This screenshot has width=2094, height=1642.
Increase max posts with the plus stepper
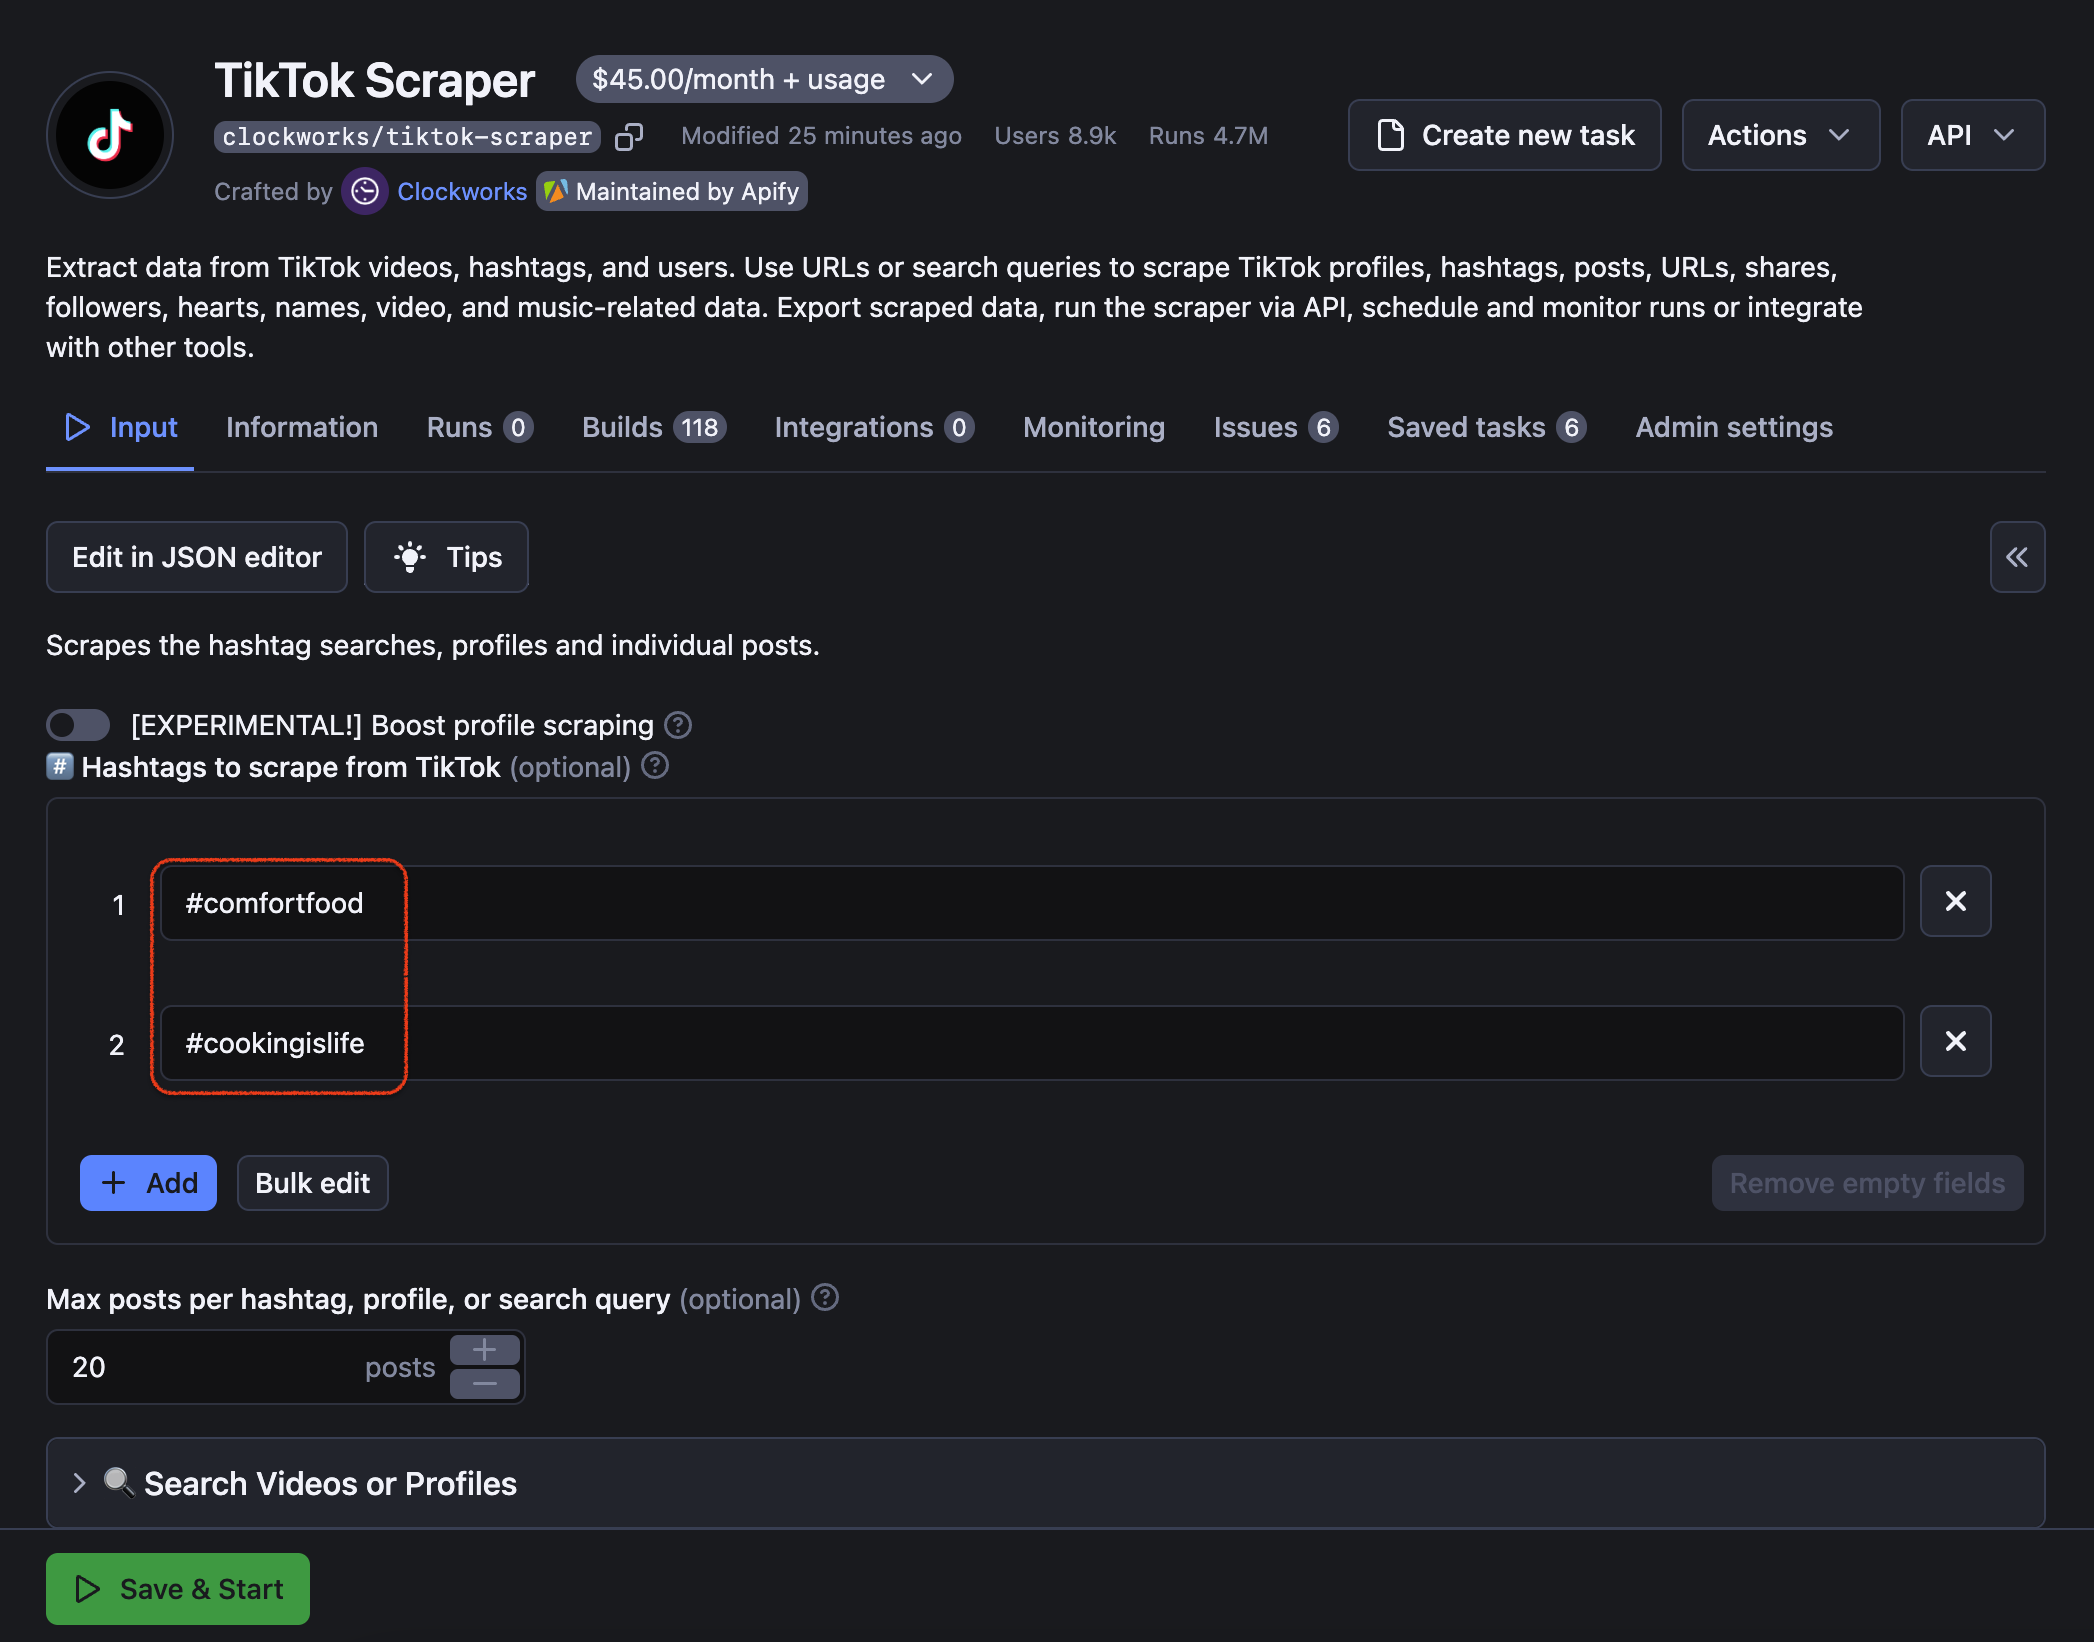(x=484, y=1350)
